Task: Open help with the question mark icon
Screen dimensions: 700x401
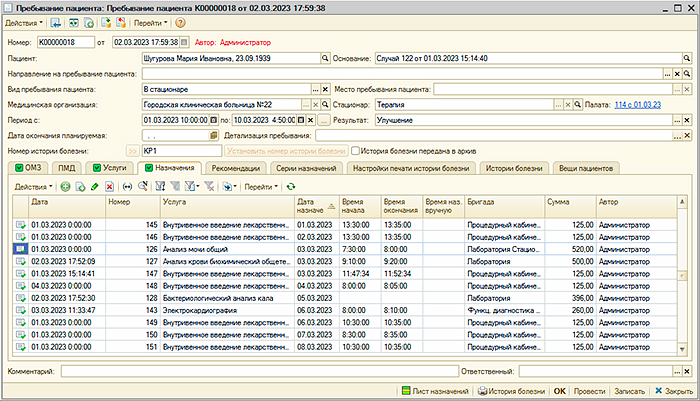Action: [x=181, y=22]
